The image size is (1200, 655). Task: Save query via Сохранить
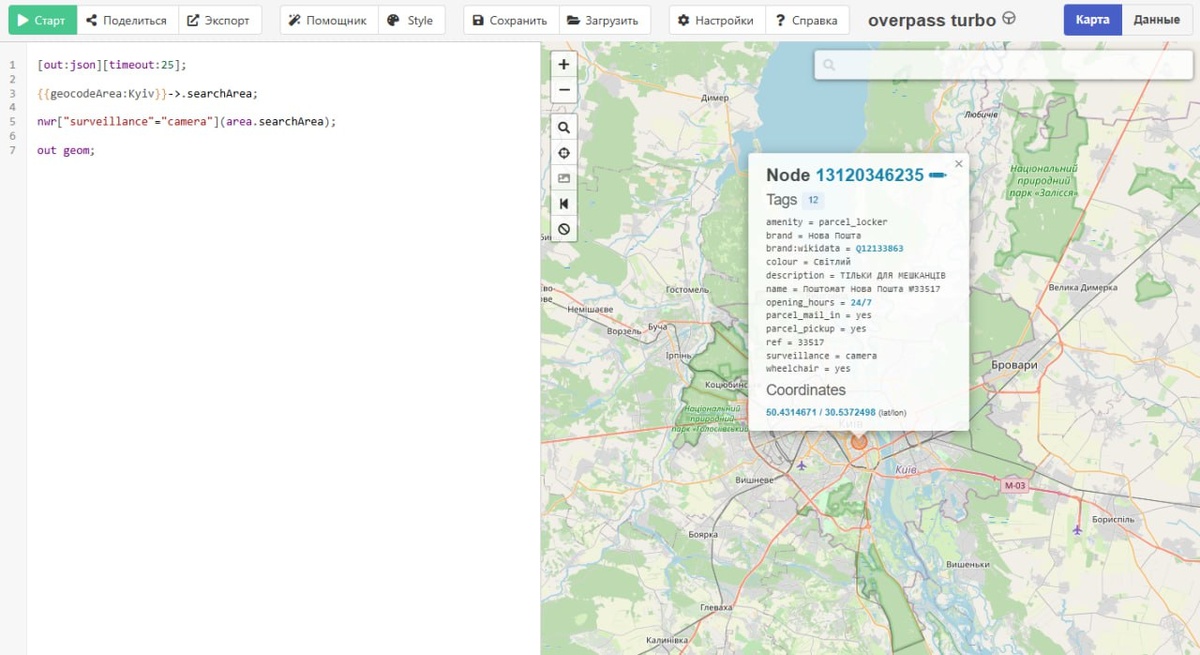[511, 20]
